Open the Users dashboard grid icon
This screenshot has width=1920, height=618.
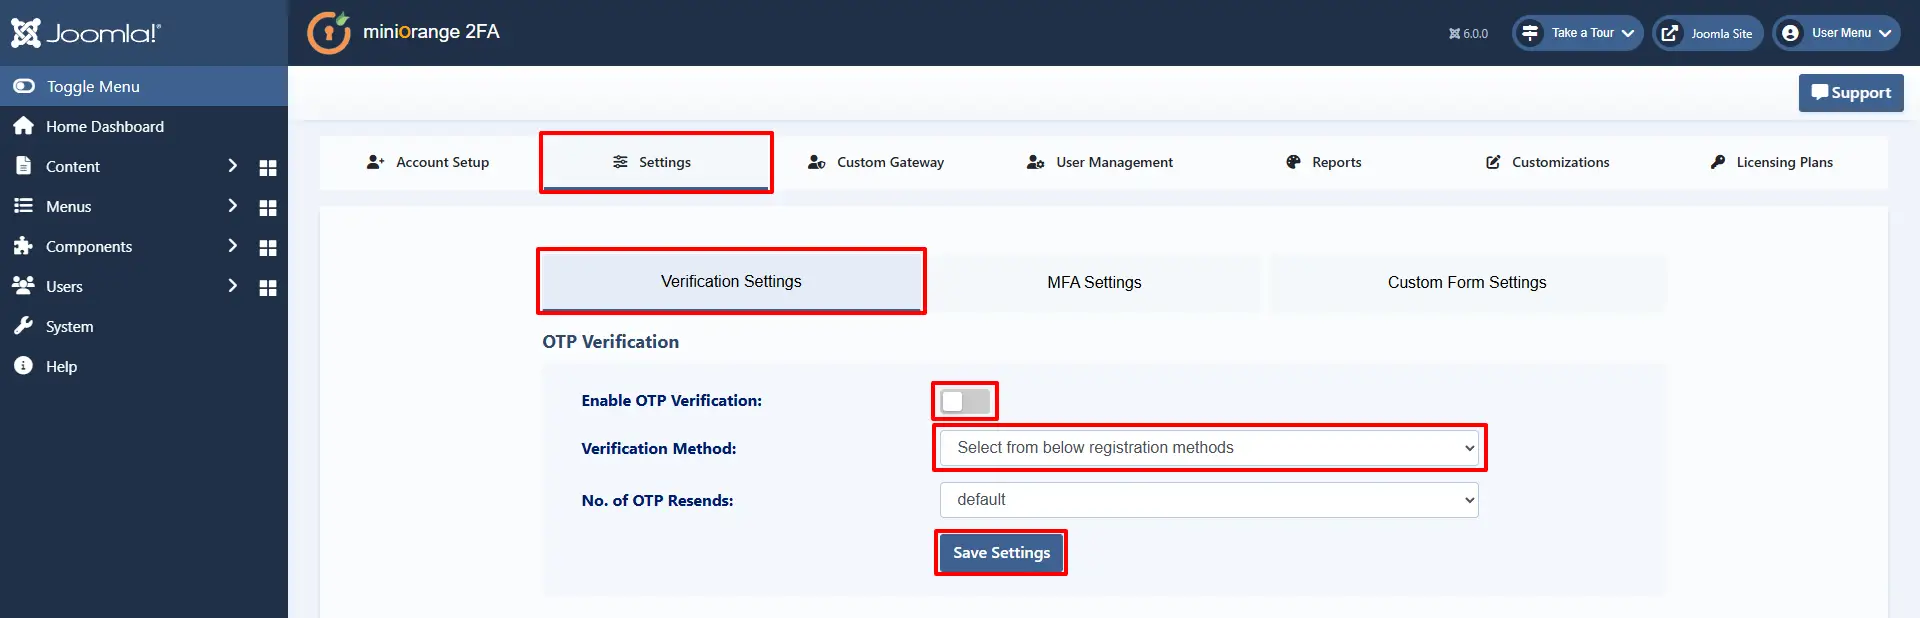point(268,287)
